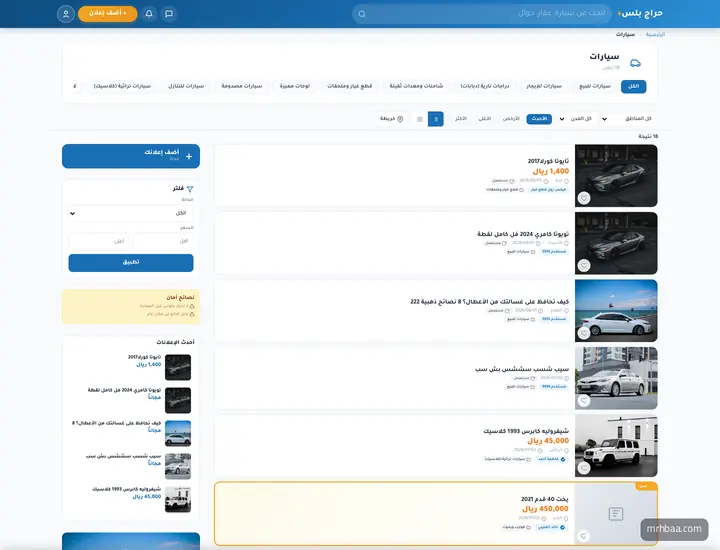Open the شيفروليه كابرس 1993 كلاسيك listing title
Viewport: 720px width, 550px height.
[526, 431]
